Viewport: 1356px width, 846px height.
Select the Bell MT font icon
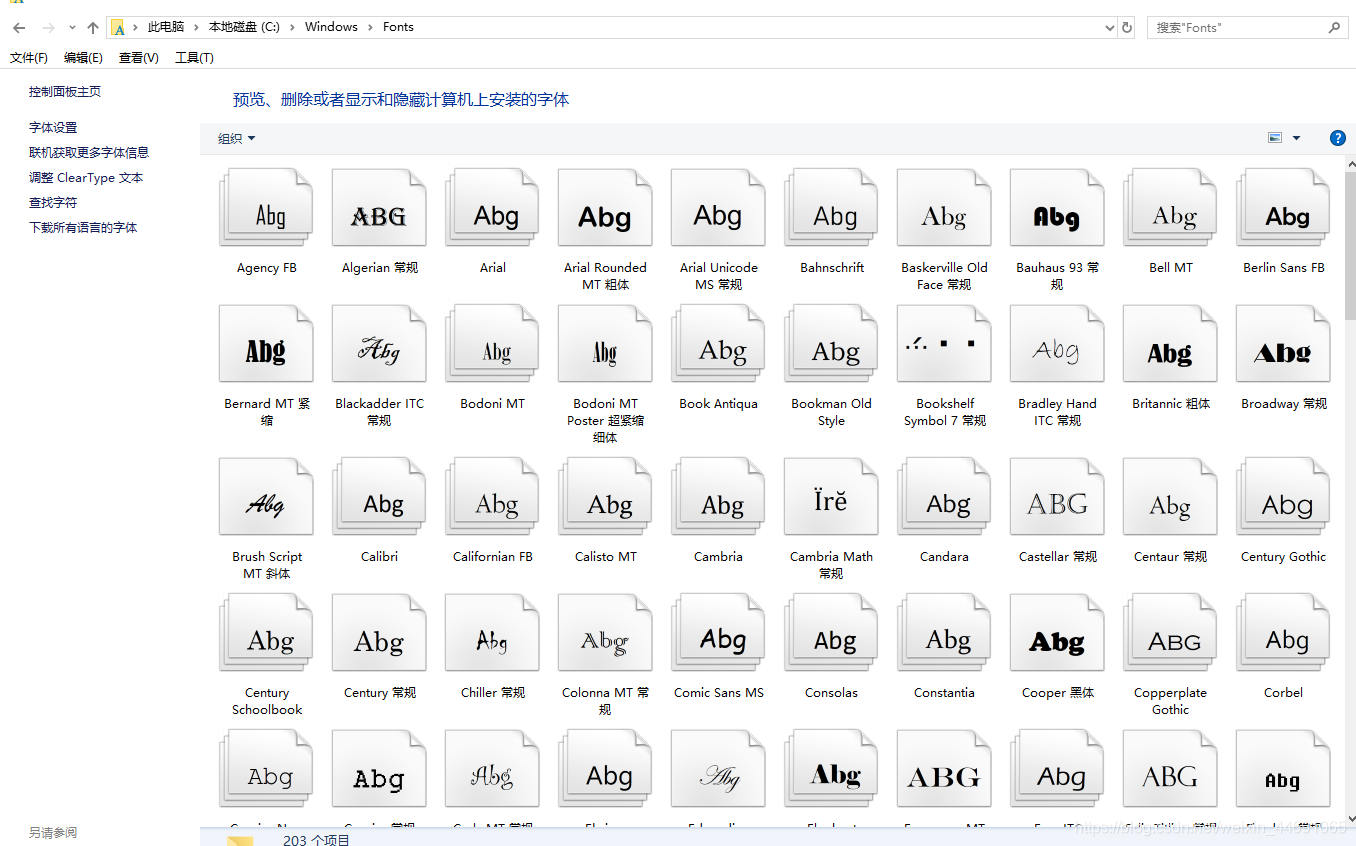tap(1170, 208)
